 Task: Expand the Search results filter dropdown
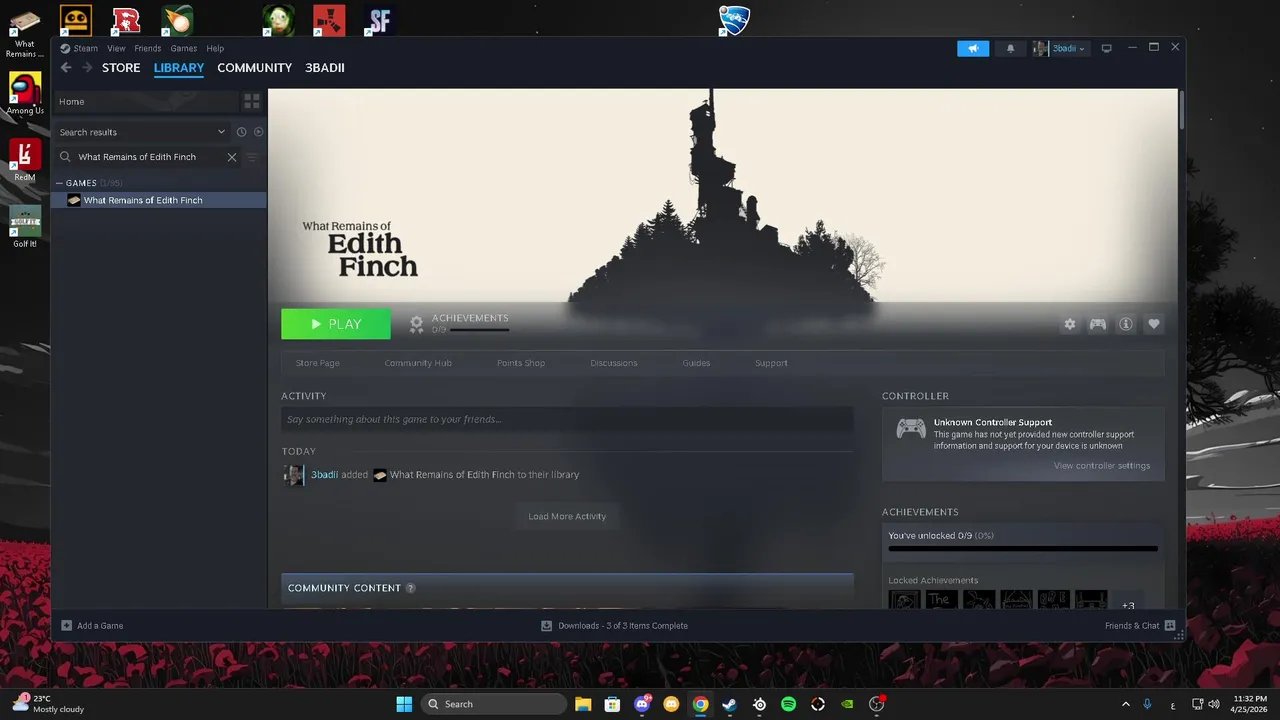point(142,132)
